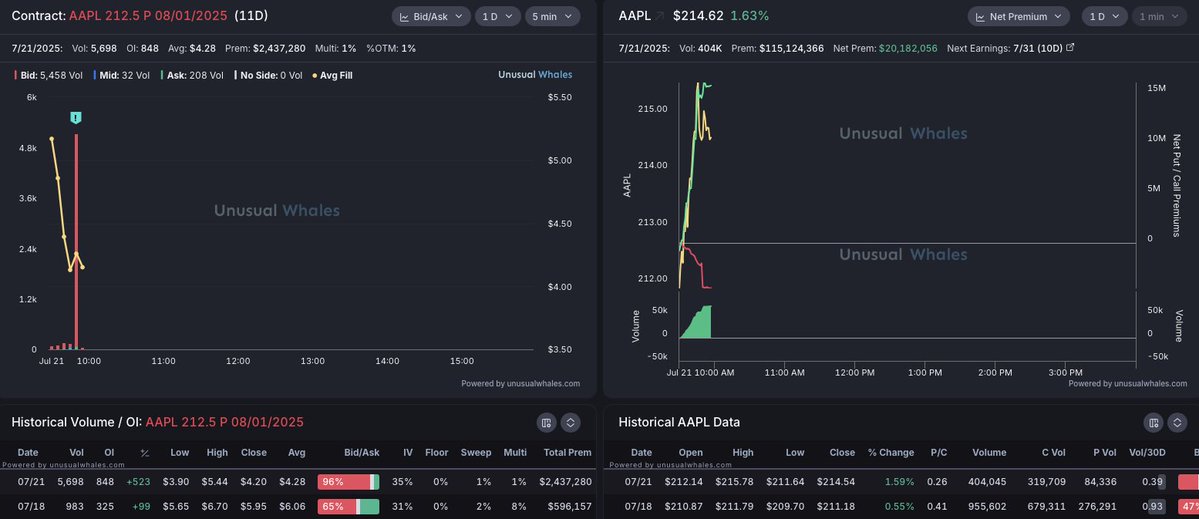The image size is (1199, 519).
Task: Toggle Avg Fill line in legend
Action: click(332, 75)
